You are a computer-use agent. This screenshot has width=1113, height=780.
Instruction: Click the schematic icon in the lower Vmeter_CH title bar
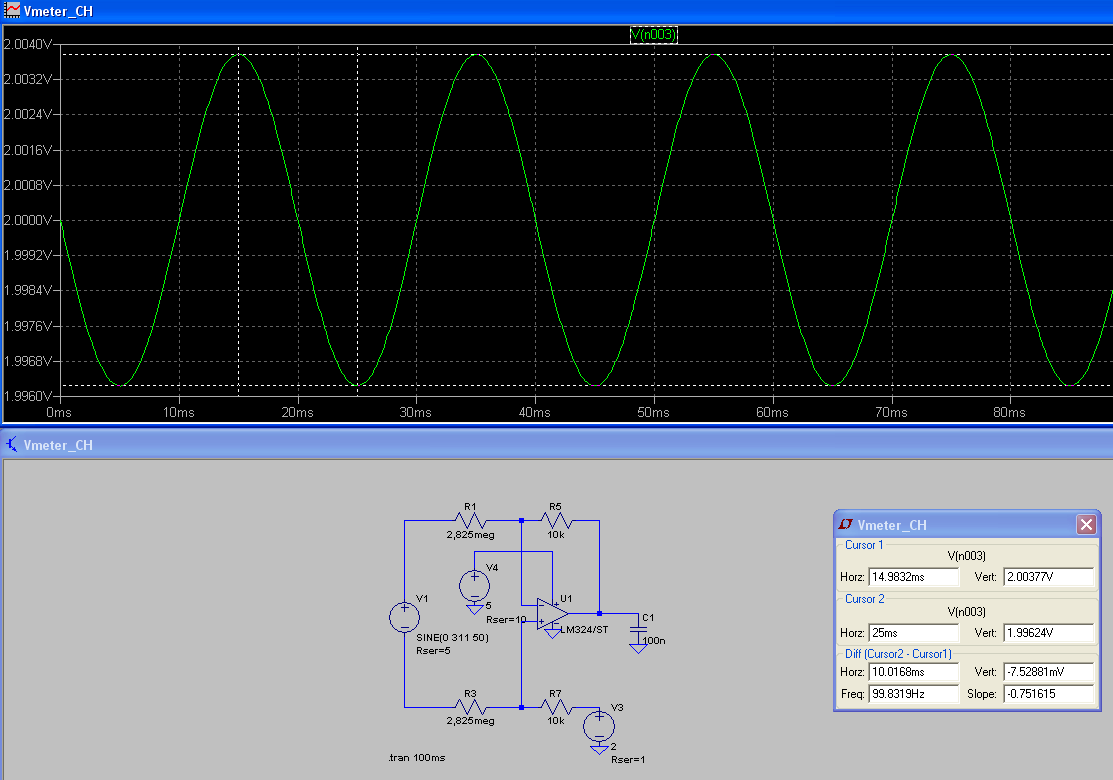(x=12, y=445)
